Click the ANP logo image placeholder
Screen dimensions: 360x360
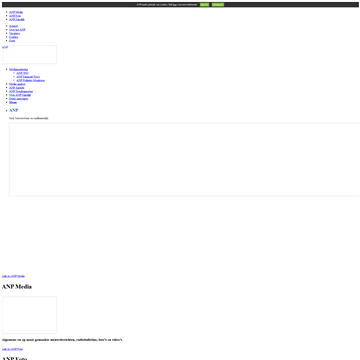pyautogui.click(x=29, y=54)
